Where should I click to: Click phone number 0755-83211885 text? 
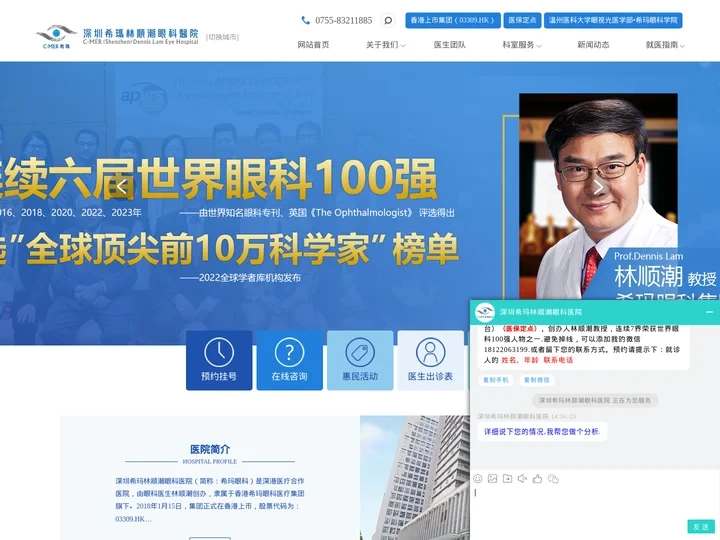pos(343,20)
